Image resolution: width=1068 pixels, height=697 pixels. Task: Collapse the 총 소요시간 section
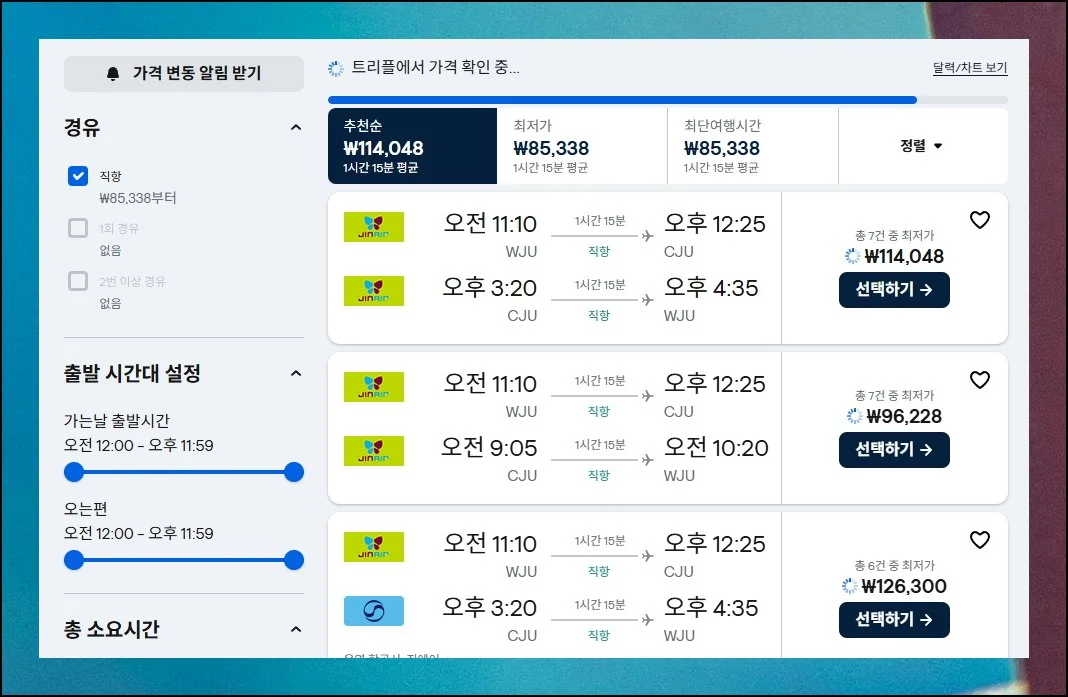pos(295,629)
